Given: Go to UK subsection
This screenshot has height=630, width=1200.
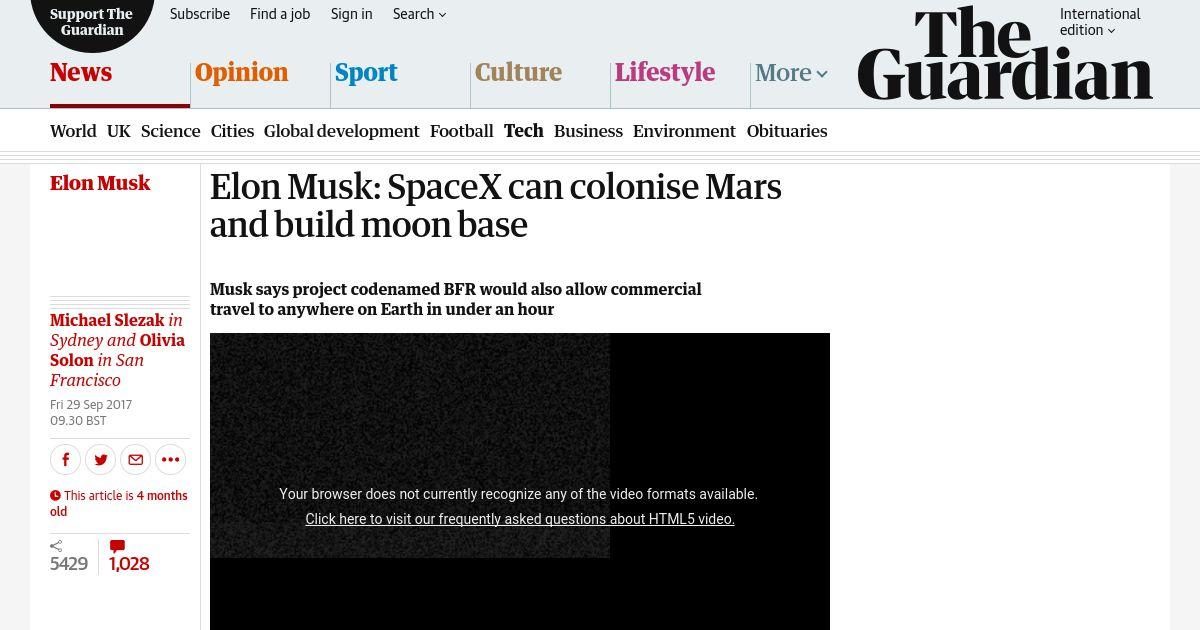Looking at the screenshot, I should [119, 131].
